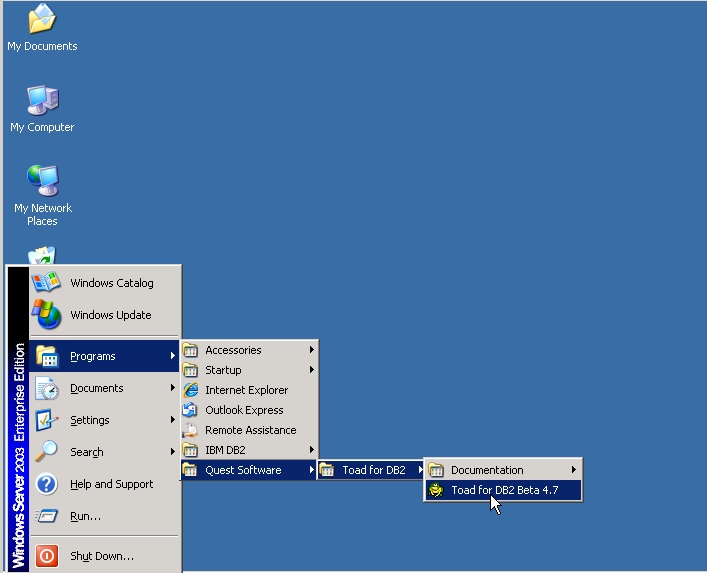Image resolution: width=707 pixels, height=573 pixels.
Task: Click the red Shut Down icon
Action: point(47,556)
